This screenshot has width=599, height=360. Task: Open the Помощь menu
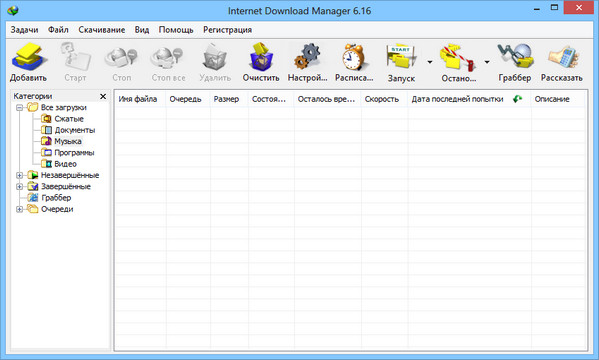pyautogui.click(x=176, y=30)
